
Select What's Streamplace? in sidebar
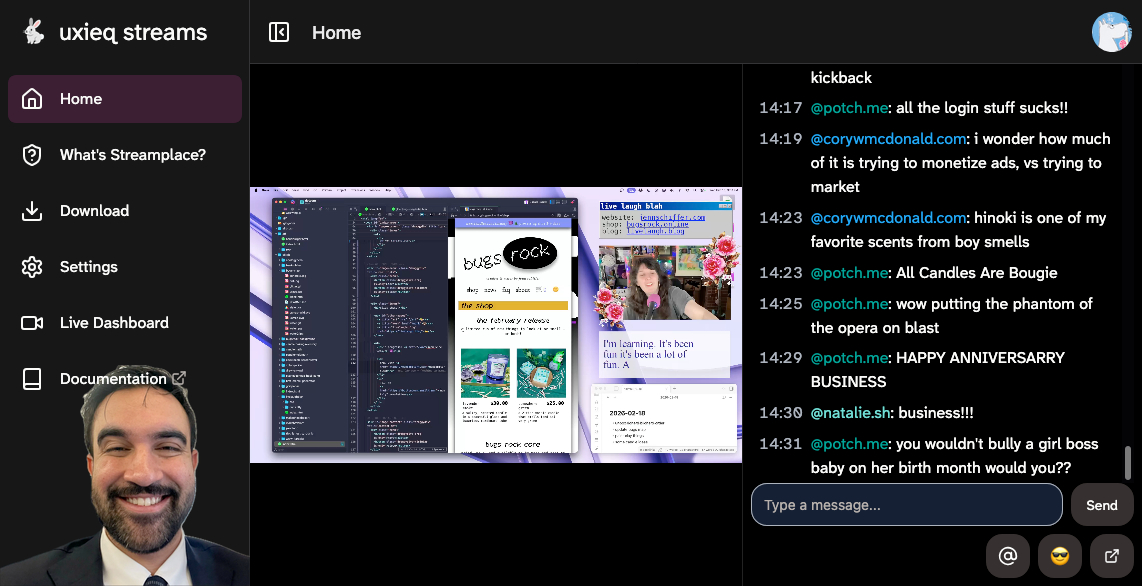click(x=132, y=155)
